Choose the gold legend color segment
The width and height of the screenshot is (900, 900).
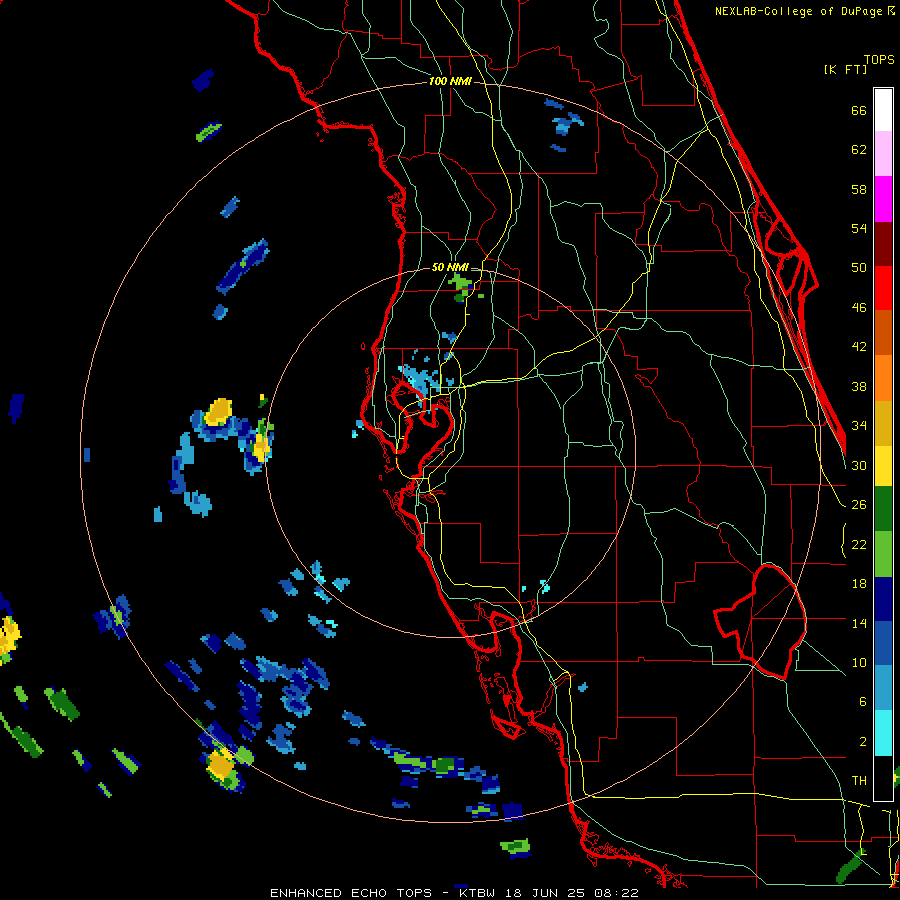883,423
